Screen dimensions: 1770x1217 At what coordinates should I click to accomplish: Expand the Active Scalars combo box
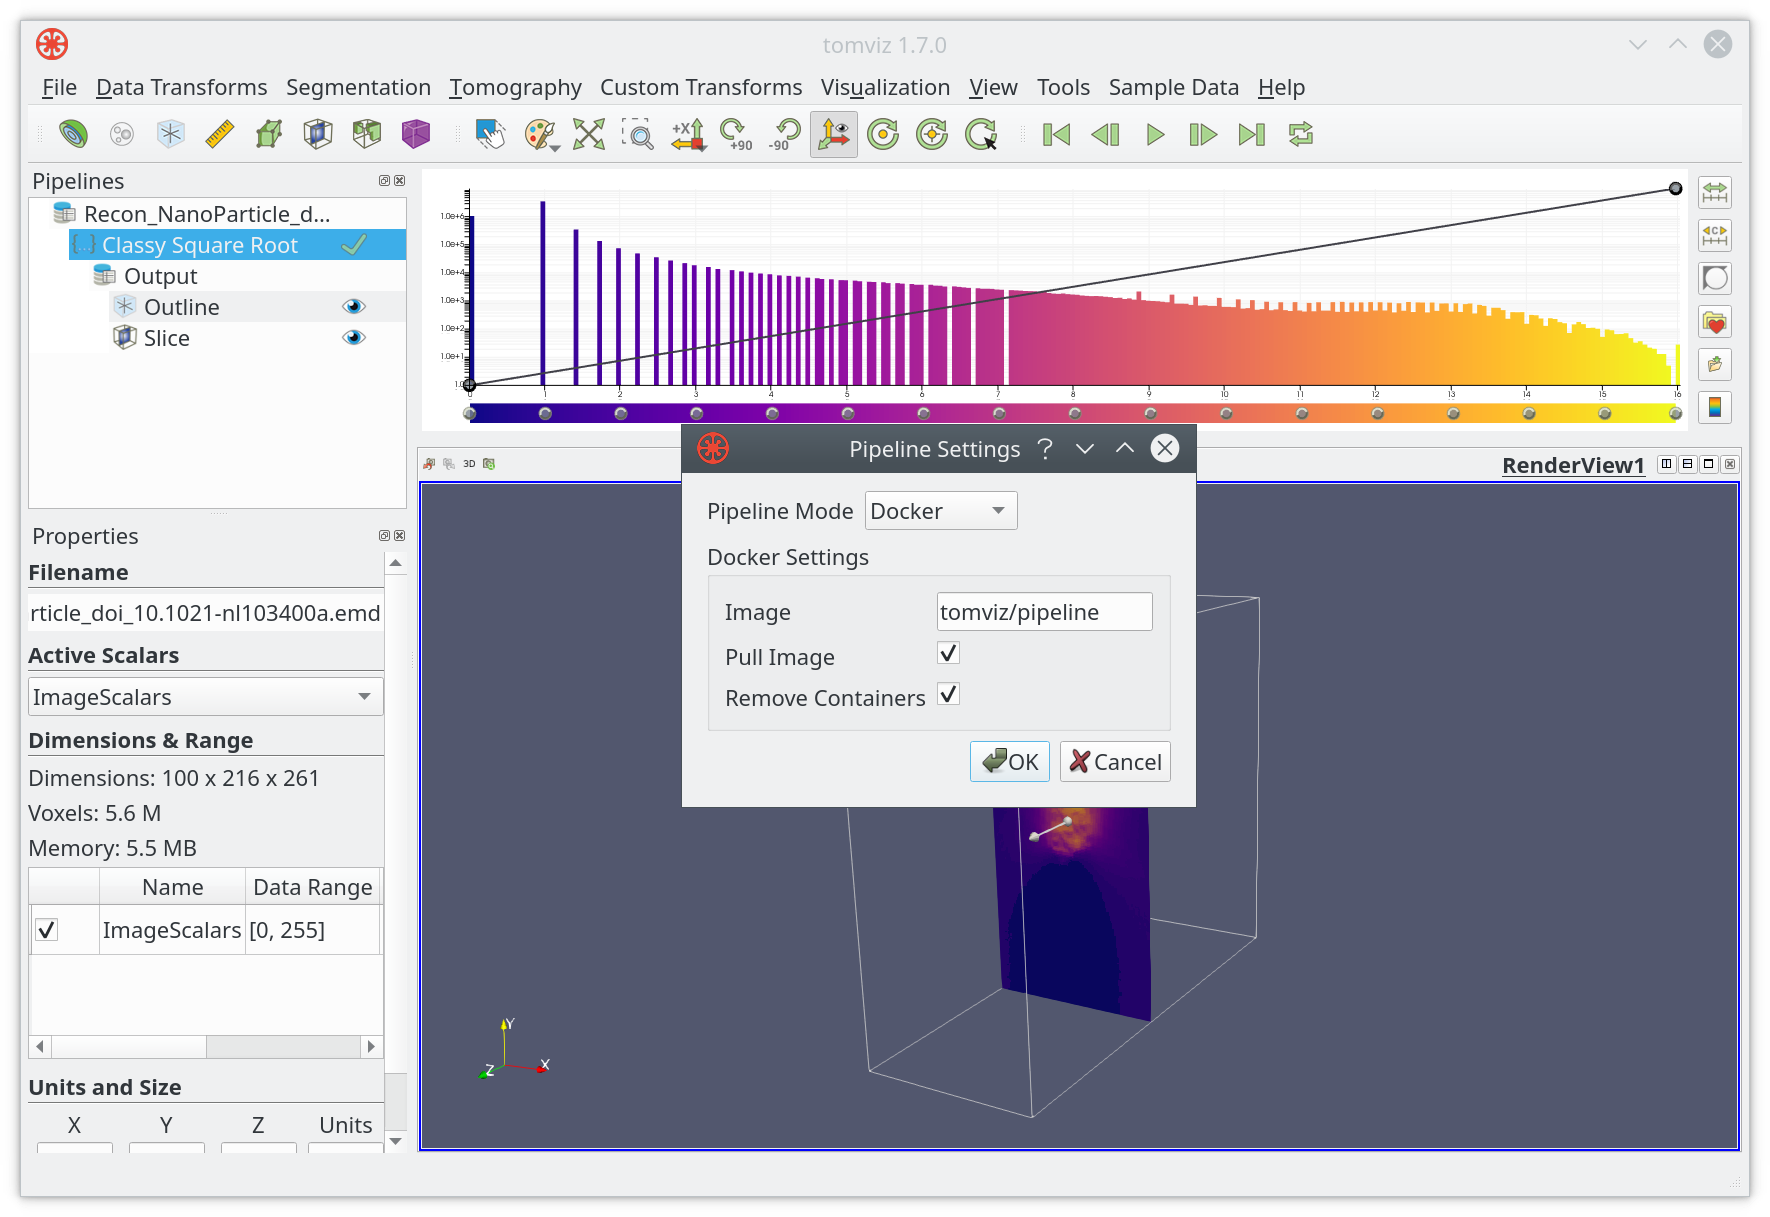click(x=206, y=697)
